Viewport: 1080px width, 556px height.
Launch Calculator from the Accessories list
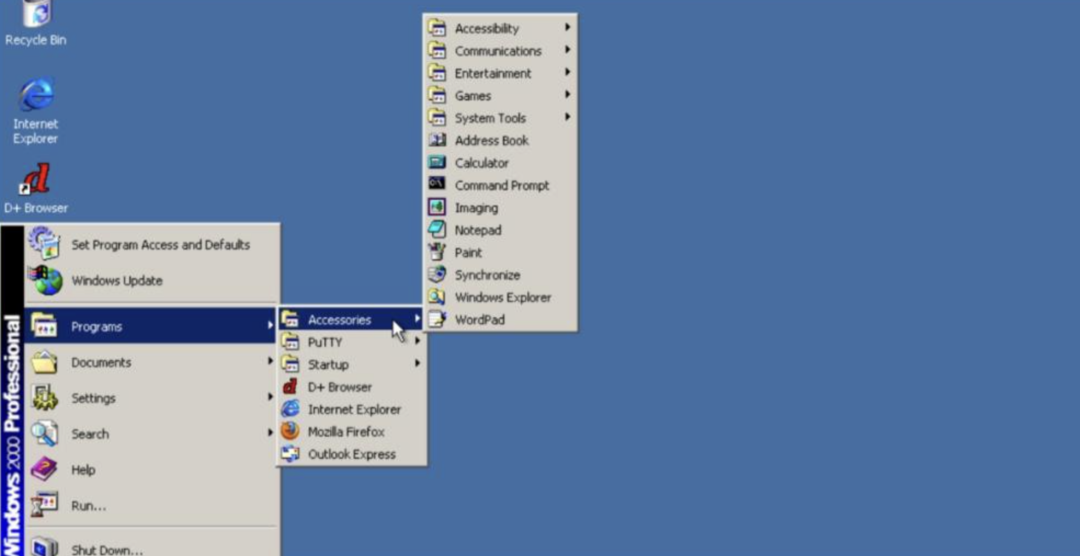pos(500,163)
